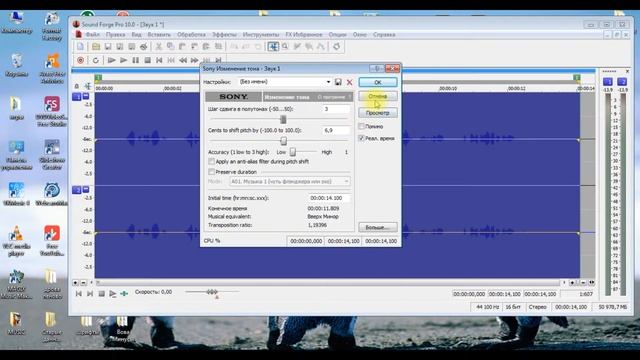This screenshot has width=640, height=360.
Task: Enable the Preserve duration checkbox
Action: 211,172
